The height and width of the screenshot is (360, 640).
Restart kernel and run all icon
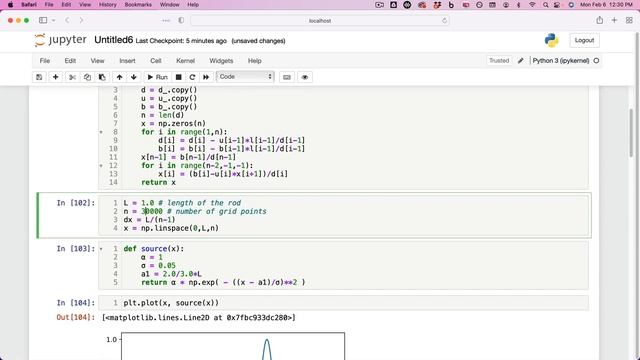point(206,77)
